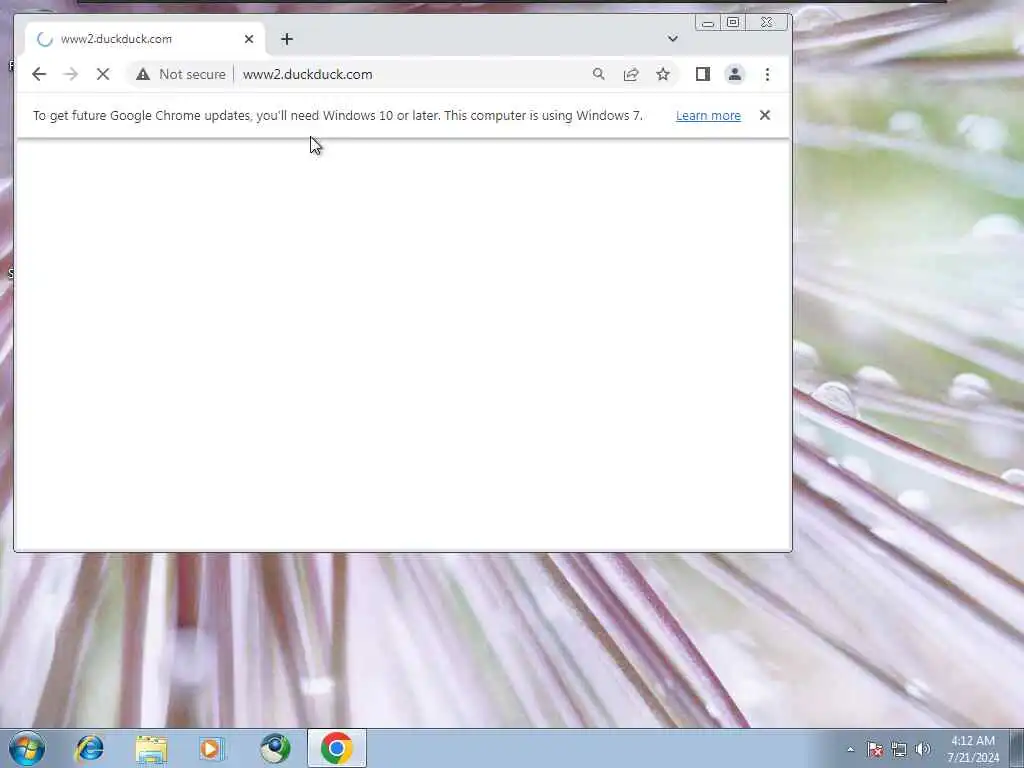Screen dimensions: 1024x768
Task: Open the Chrome three-dot menu
Action: [x=767, y=74]
